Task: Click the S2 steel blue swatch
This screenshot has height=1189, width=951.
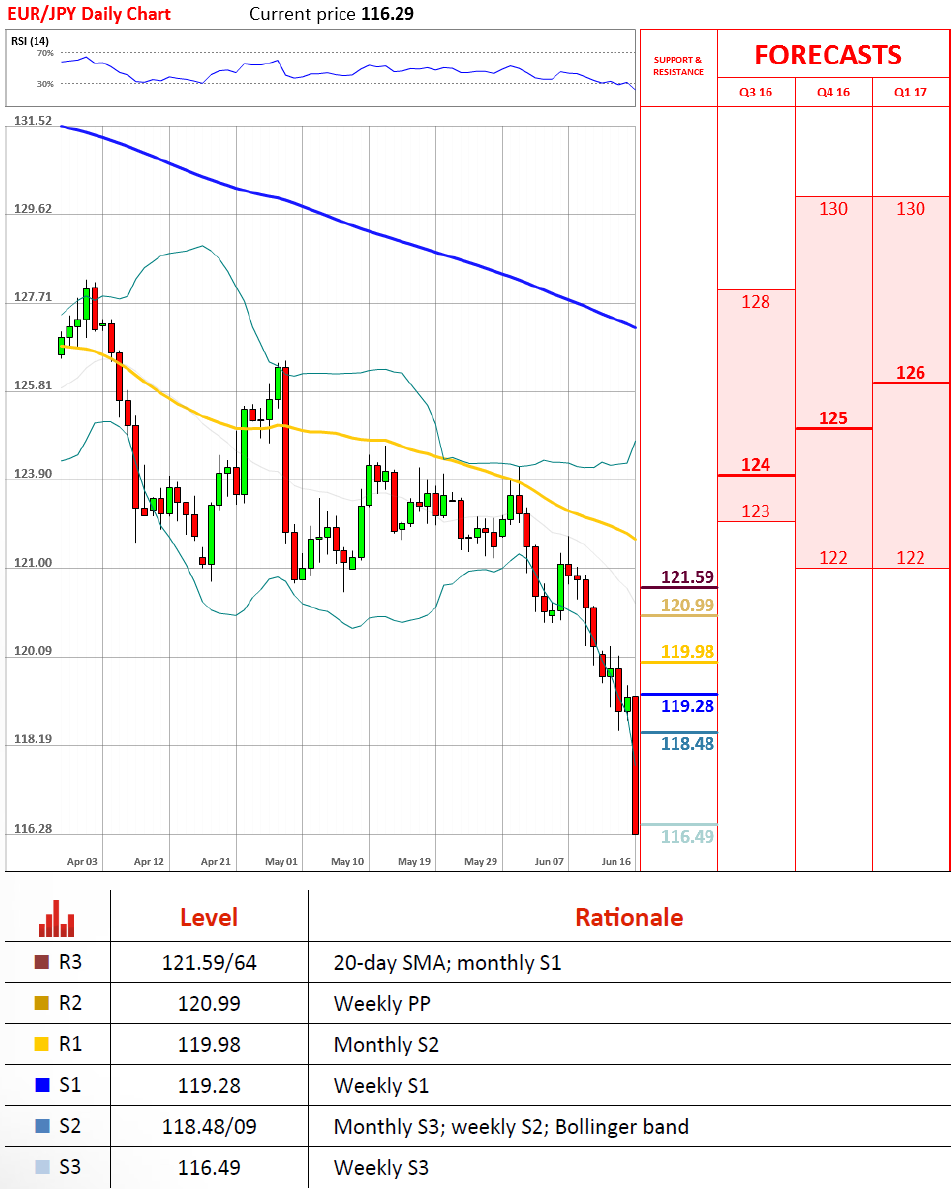Action: point(42,1126)
